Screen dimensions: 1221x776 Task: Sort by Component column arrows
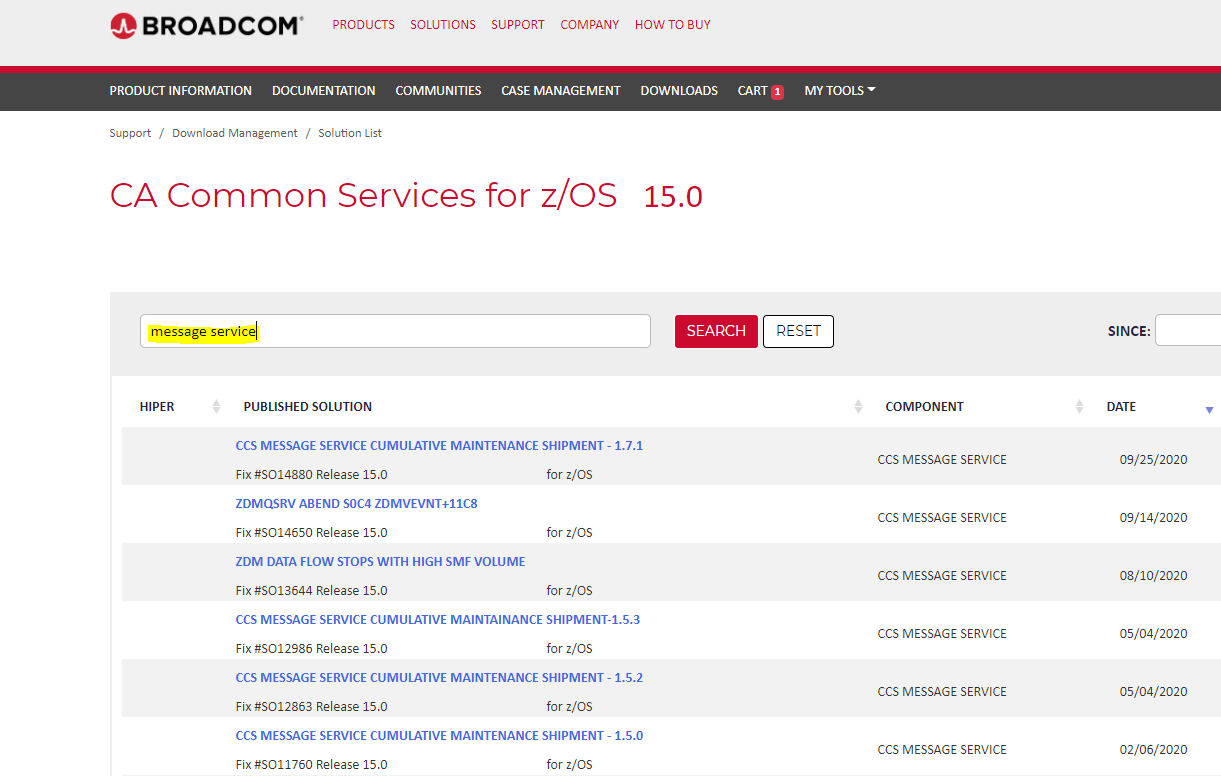[1079, 407]
